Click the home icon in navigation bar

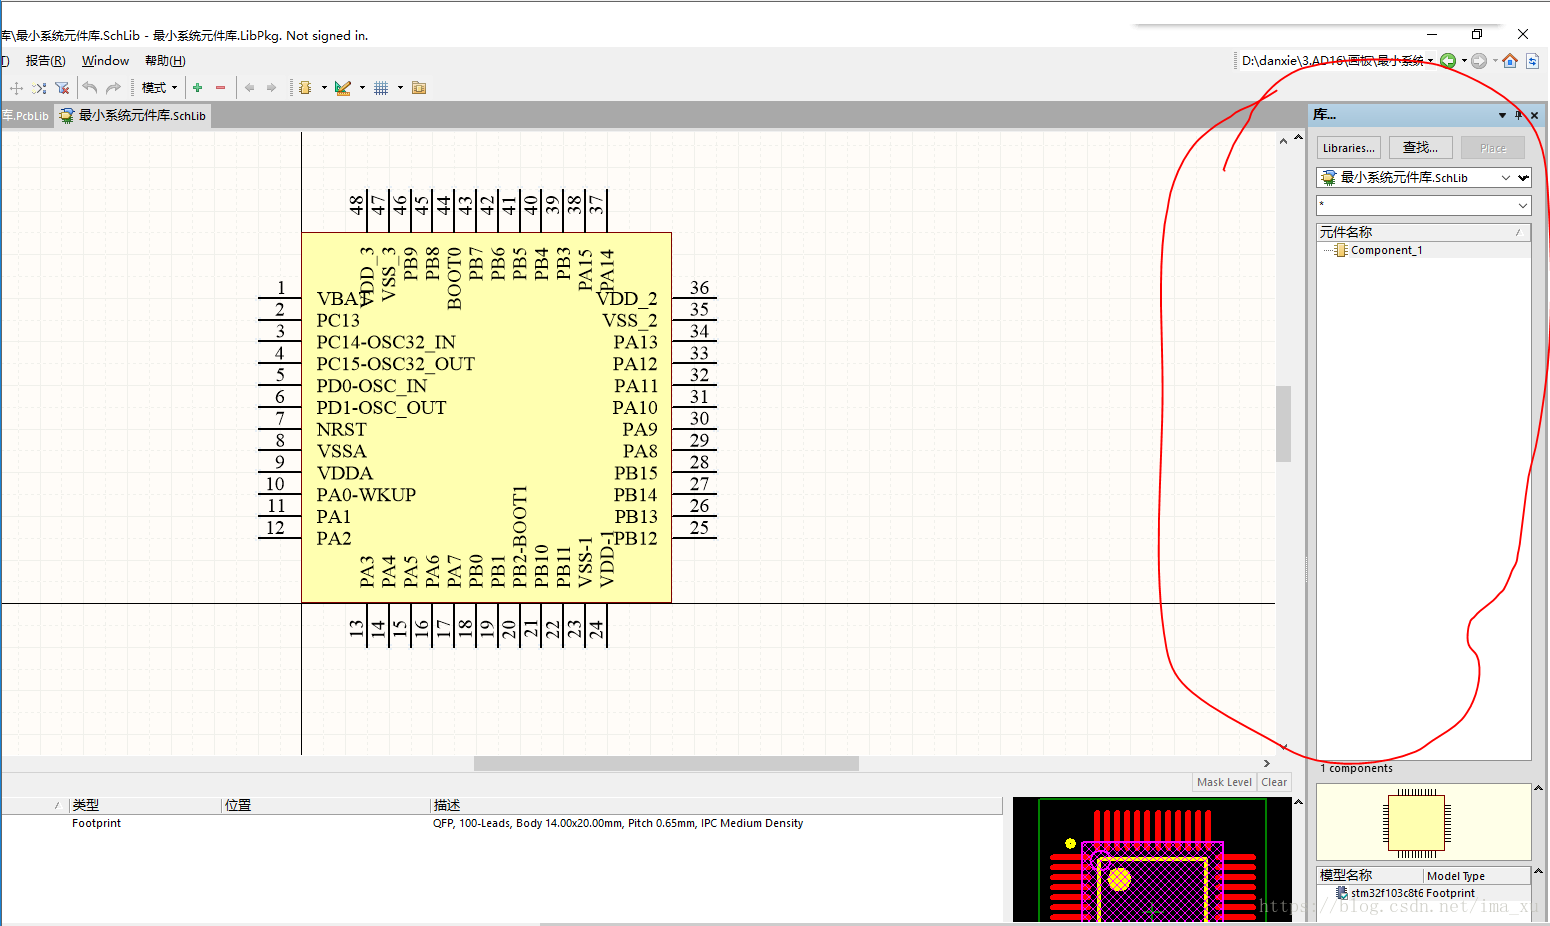tap(1510, 61)
